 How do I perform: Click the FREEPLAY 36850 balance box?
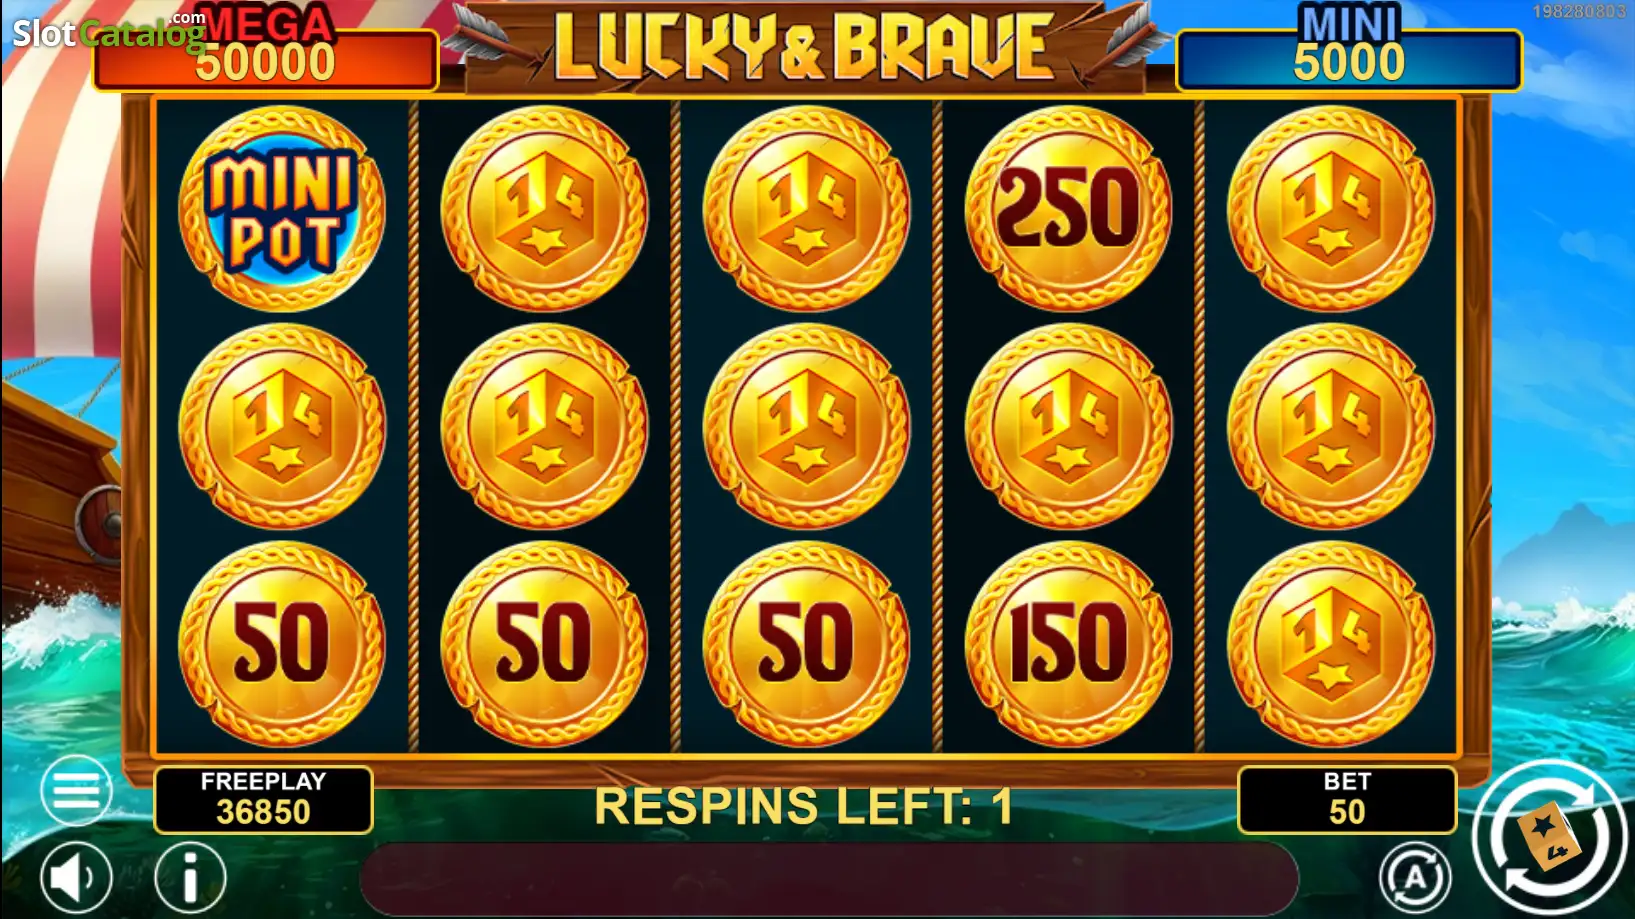pos(263,799)
